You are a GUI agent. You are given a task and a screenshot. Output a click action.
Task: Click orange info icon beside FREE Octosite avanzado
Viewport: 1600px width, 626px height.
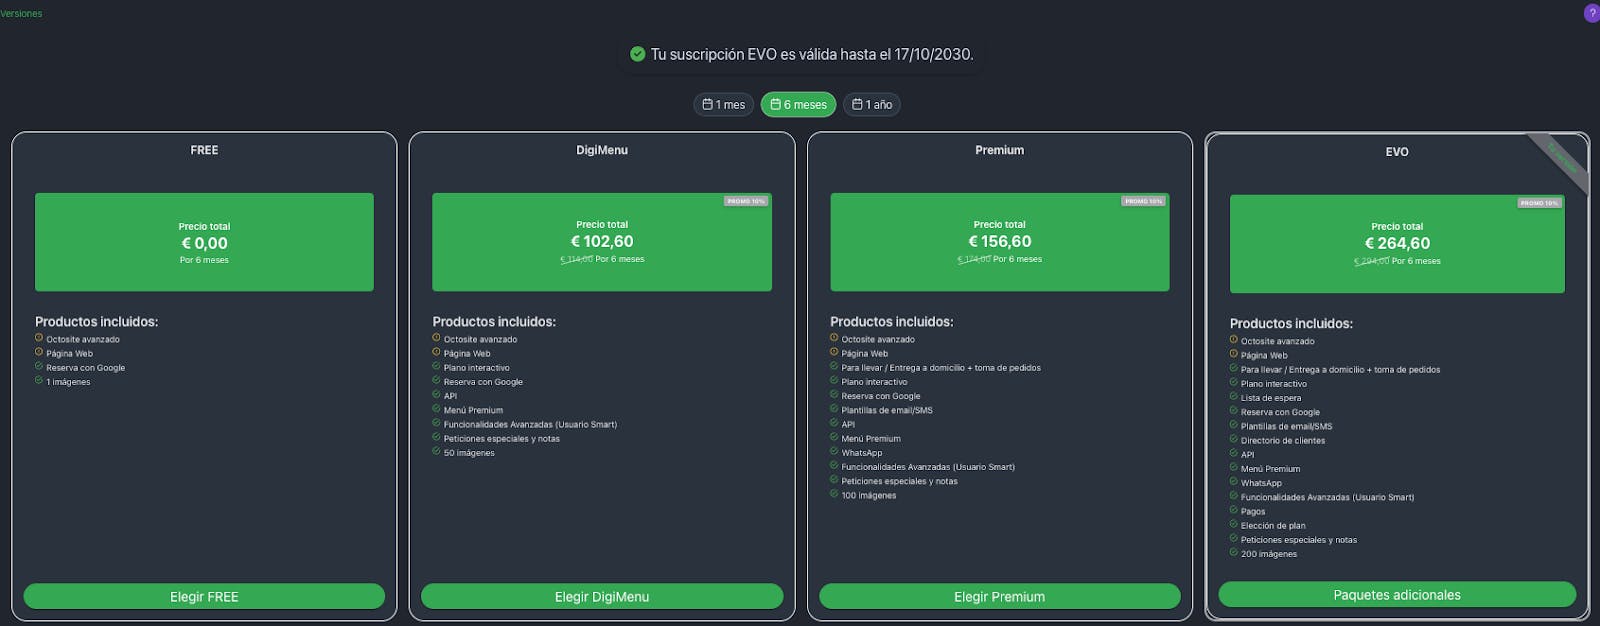(x=39, y=338)
